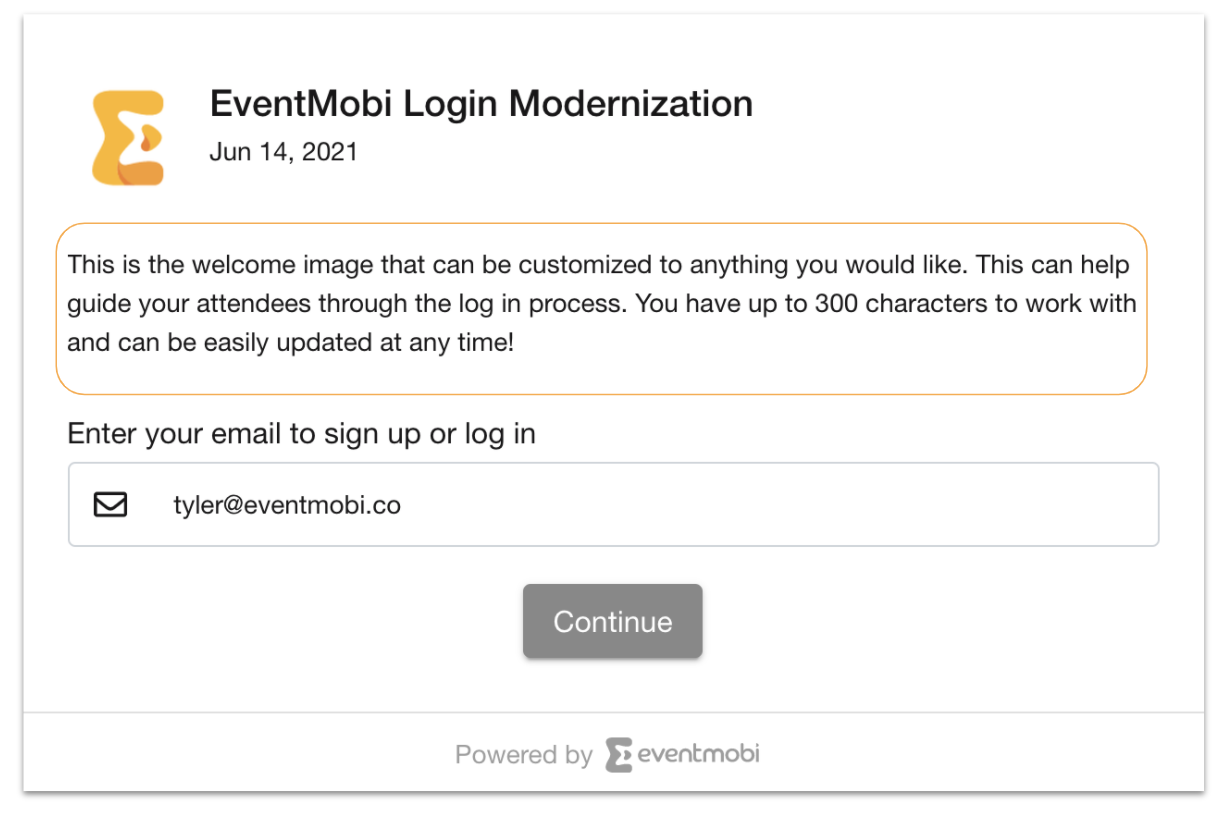Click the words 'sign up or log in'
1224x814 pixels.
pyautogui.click(x=430, y=434)
